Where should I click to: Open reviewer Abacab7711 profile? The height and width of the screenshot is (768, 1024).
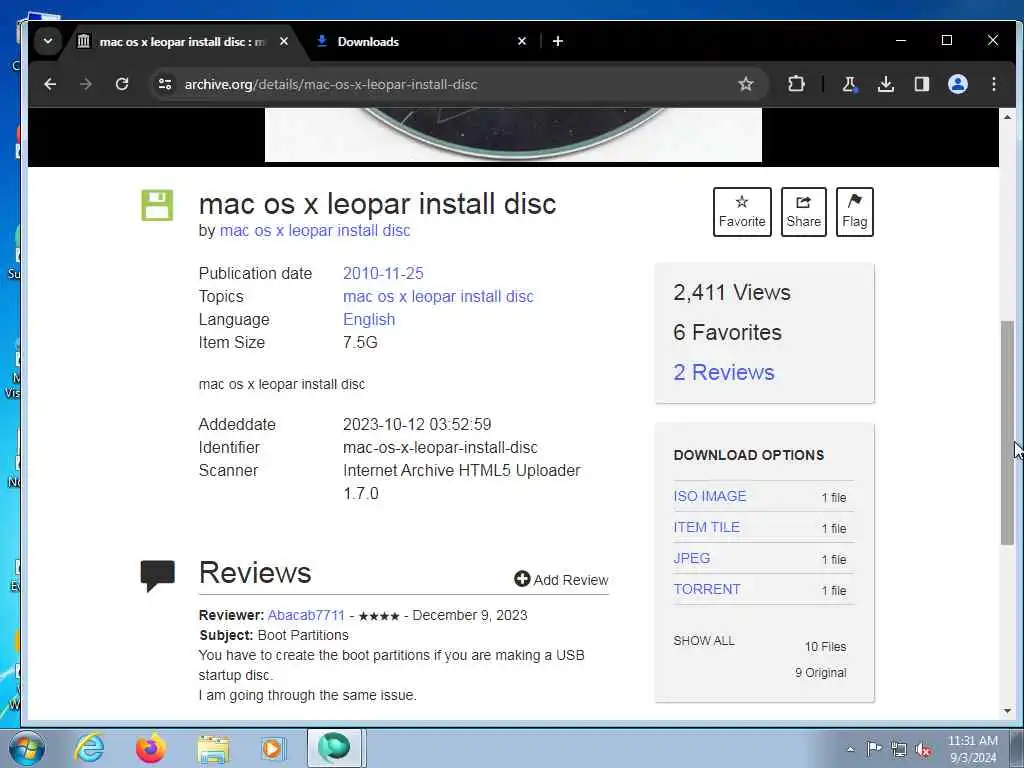coord(306,615)
